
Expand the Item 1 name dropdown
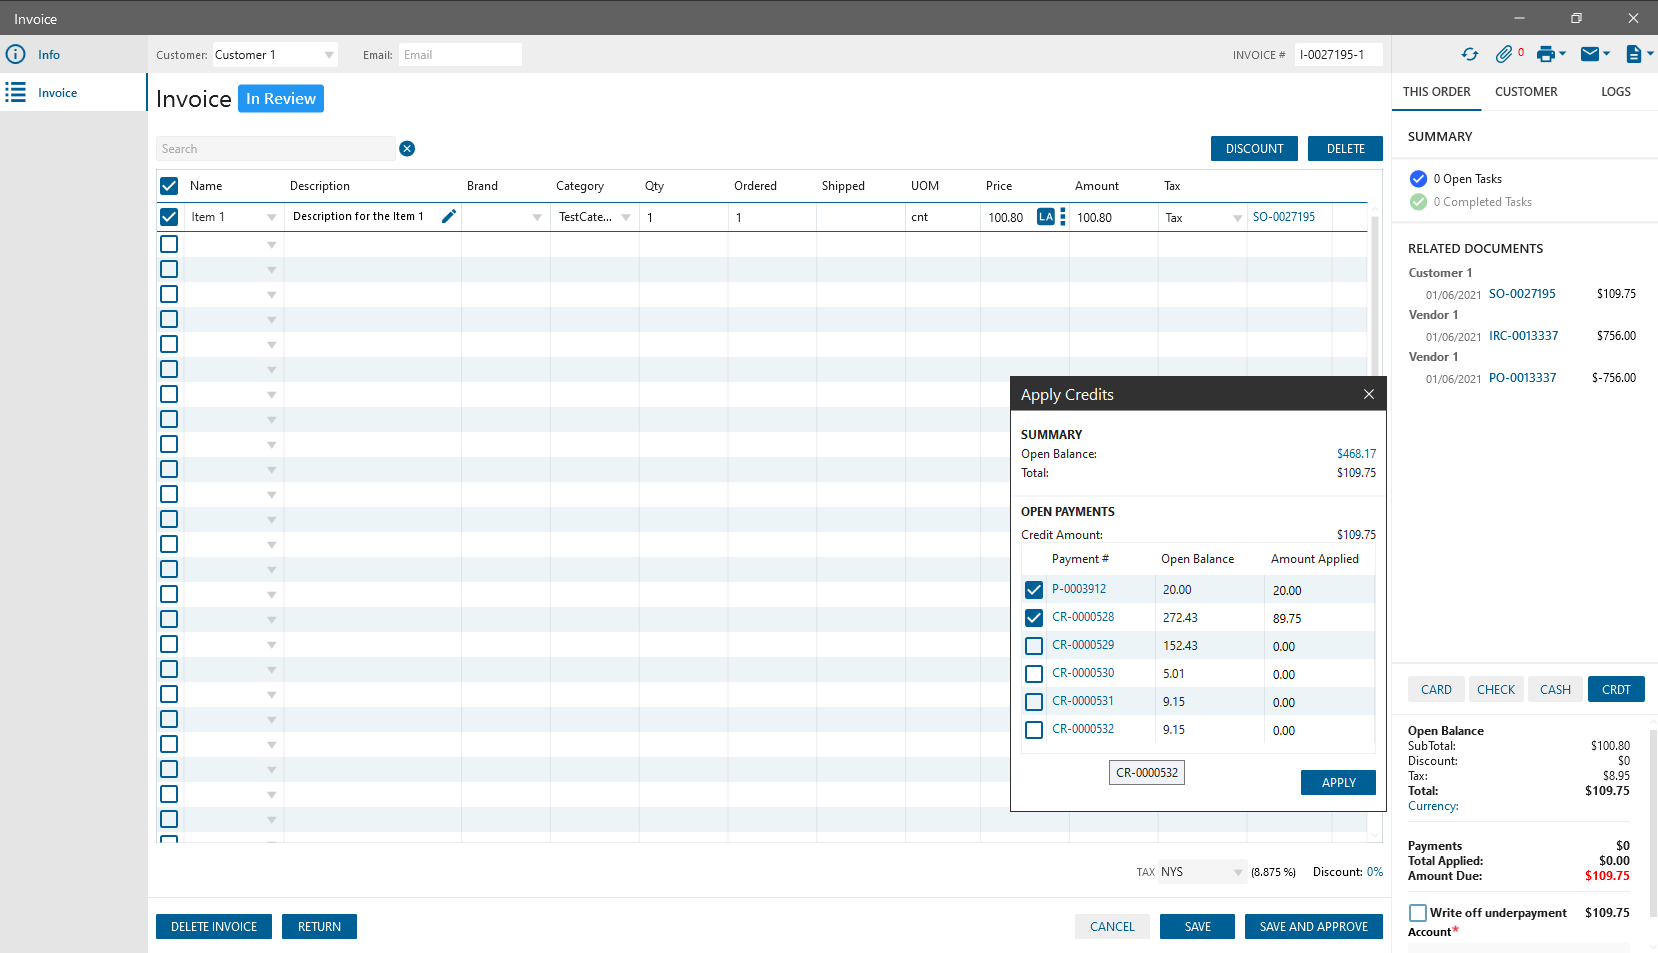point(271,217)
